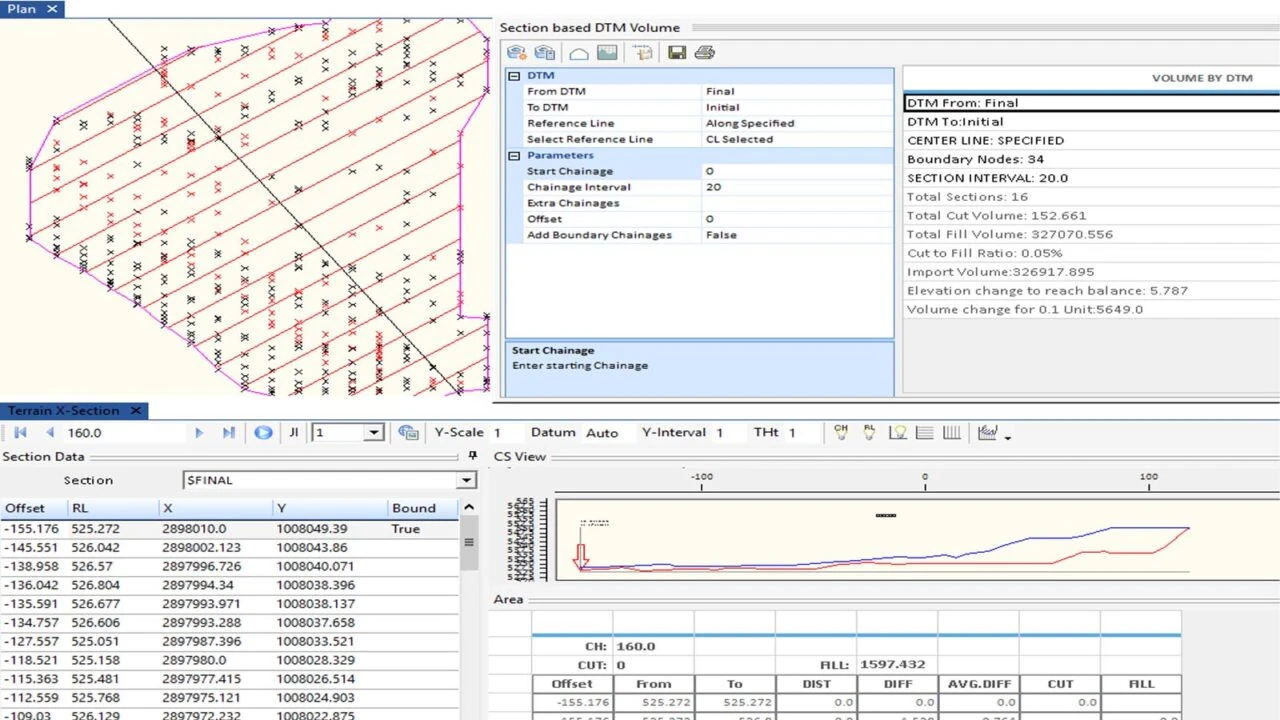Click the section settings icon beside Y-Scale
1280x720 pixels.
tap(408, 433)
